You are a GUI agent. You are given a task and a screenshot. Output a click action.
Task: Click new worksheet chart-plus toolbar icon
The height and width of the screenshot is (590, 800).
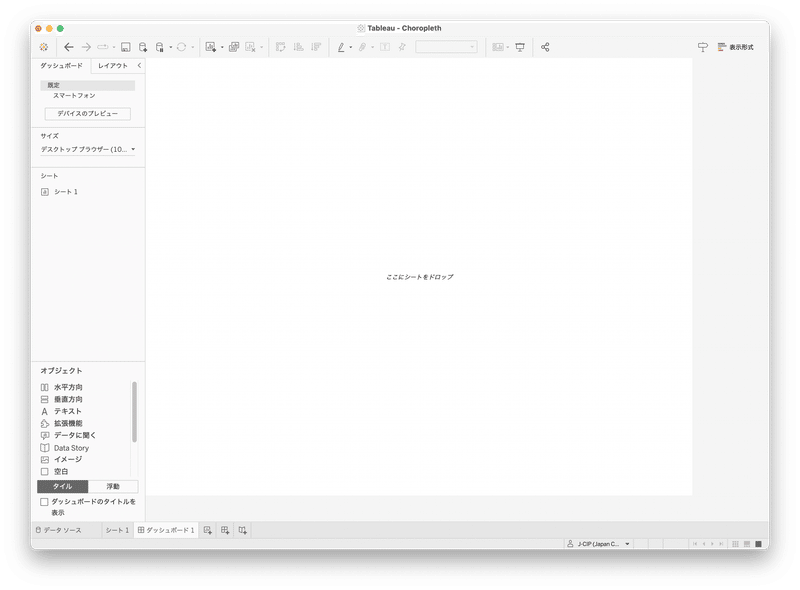(x=211, y=47)
